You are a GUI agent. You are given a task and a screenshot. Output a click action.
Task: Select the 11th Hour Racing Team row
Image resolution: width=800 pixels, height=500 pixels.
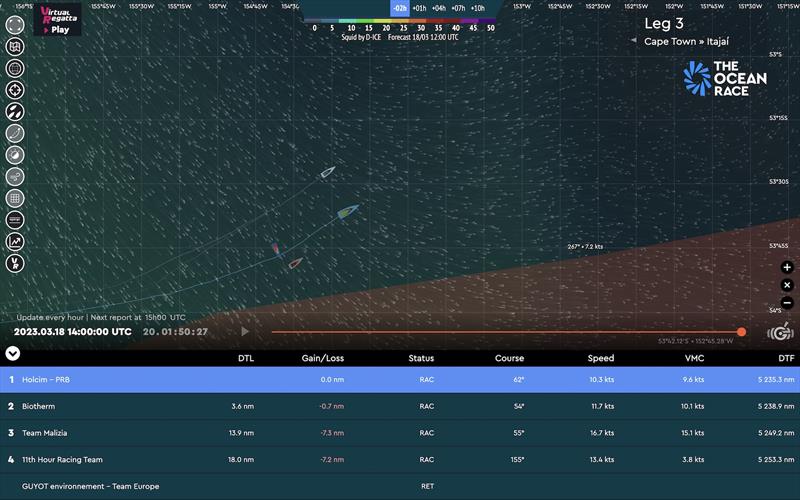click(400, 459)
